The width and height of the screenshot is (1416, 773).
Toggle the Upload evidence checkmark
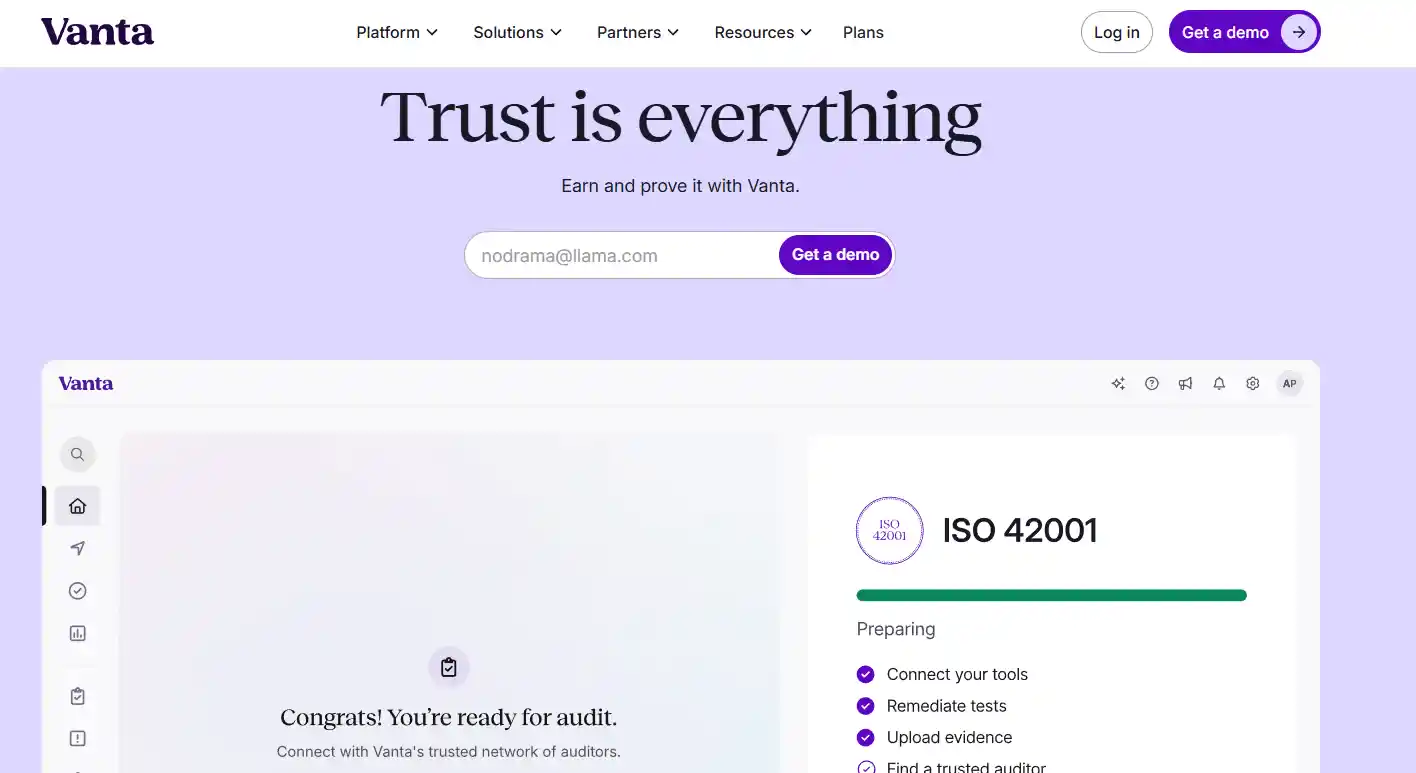coord(866,737)
